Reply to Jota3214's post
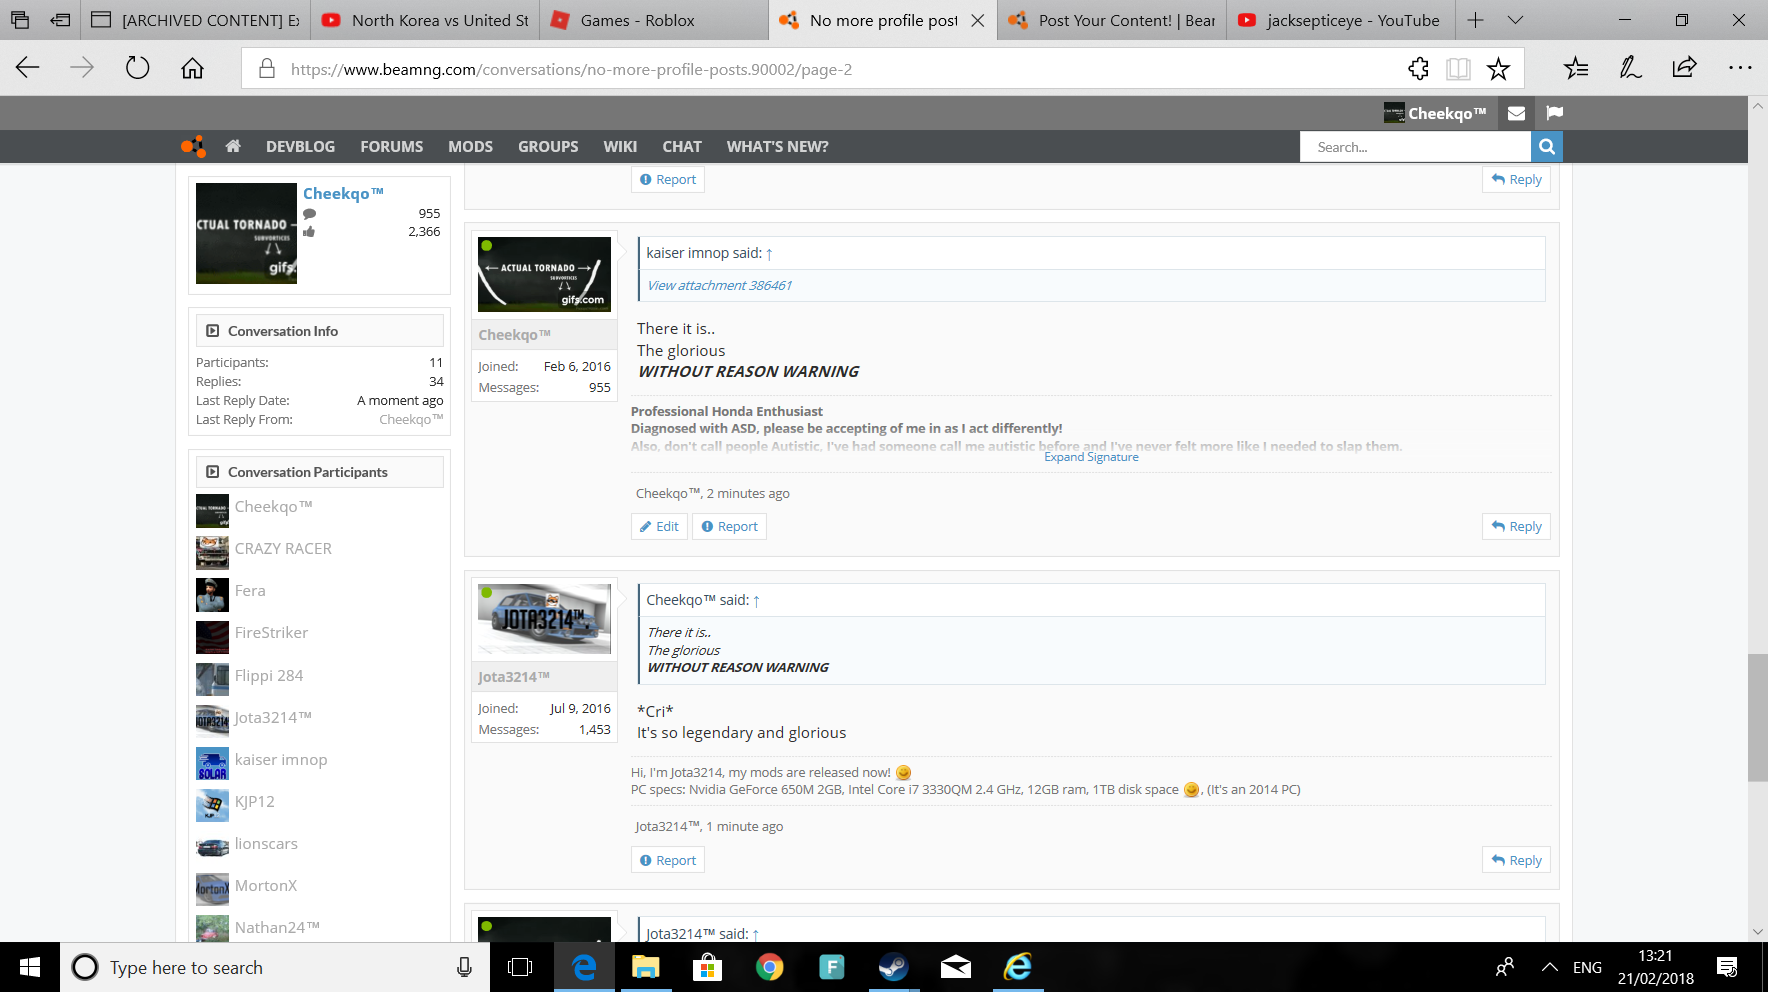This screenshot has width=1768, height=992. pos(1516,860)
